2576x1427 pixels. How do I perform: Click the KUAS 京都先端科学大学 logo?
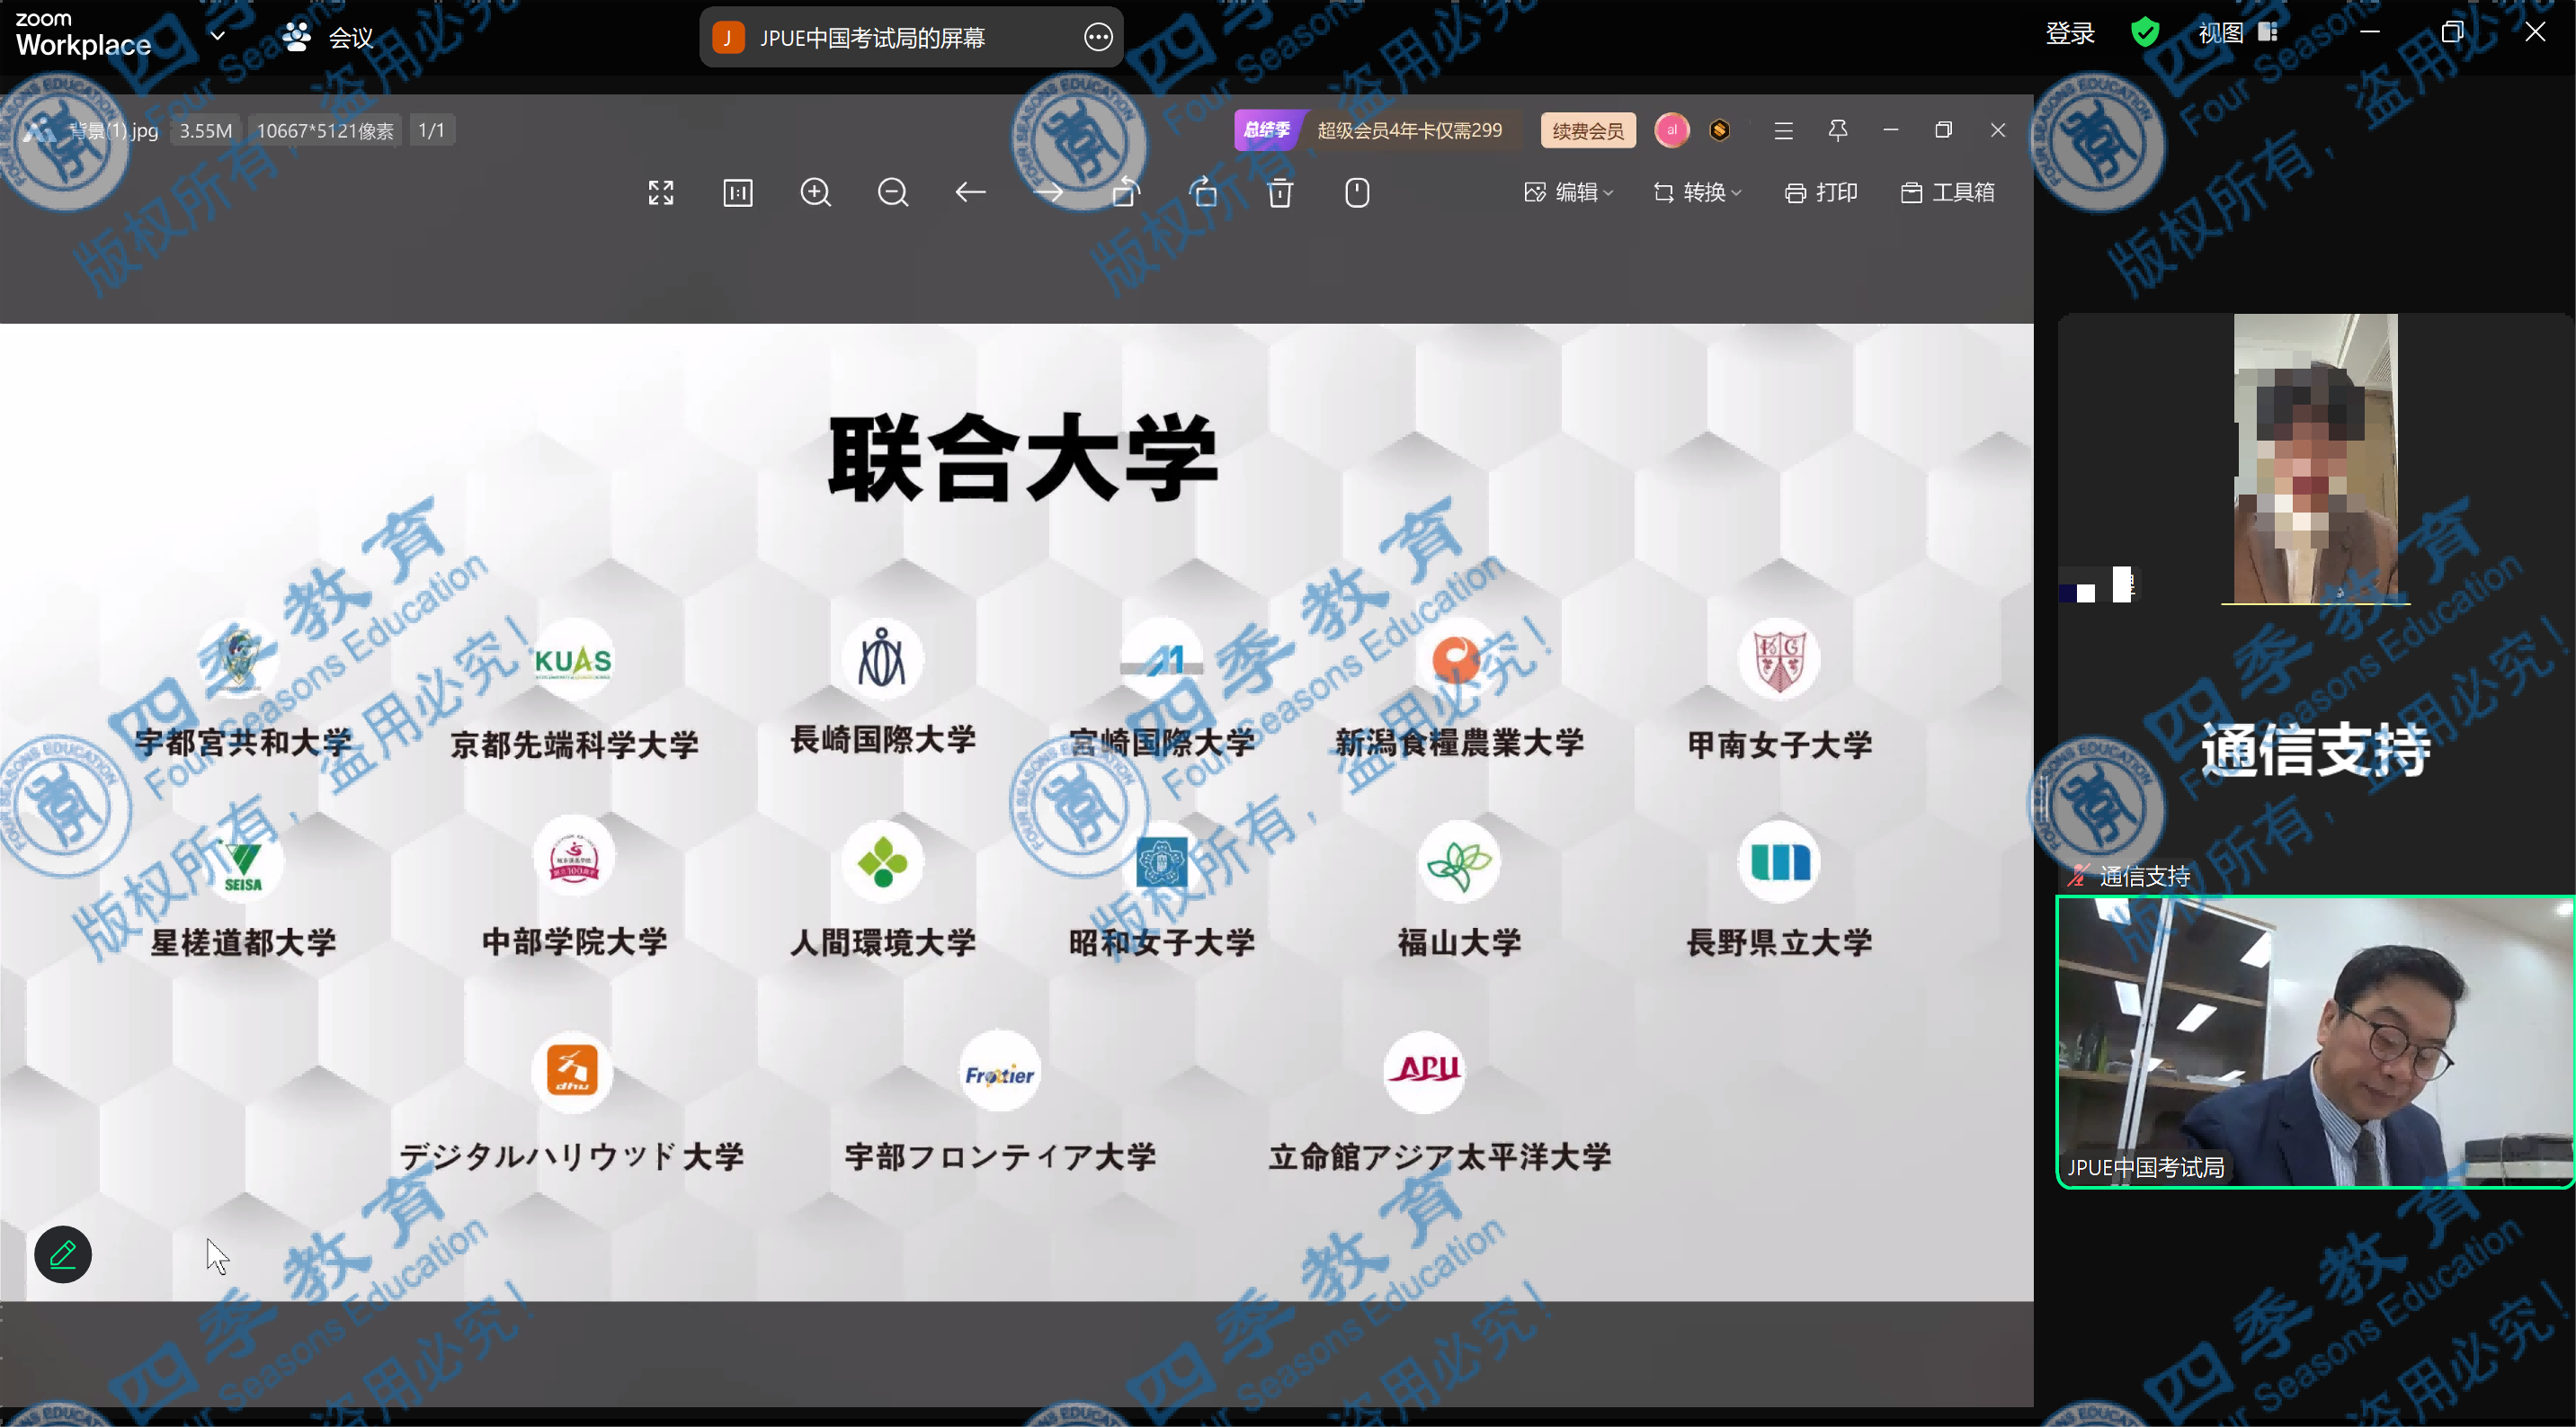point(573,660)
